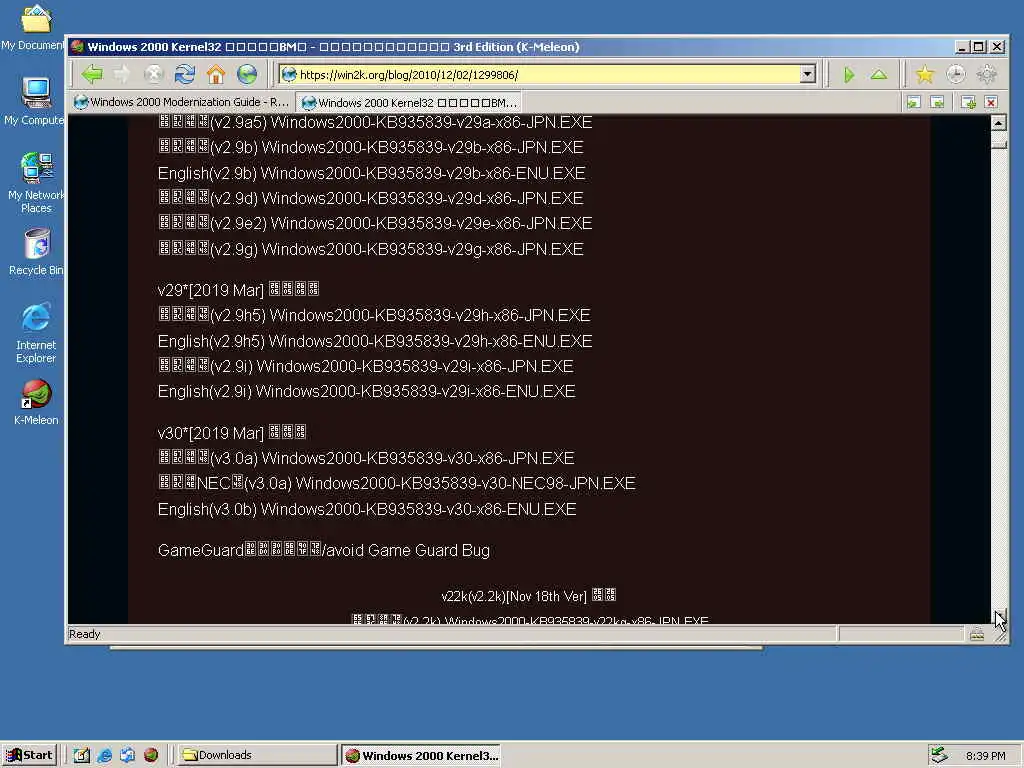Screen dimensions: 1024x768
Task: Click Windows2000-KB935839-v29g-x86-JPN.EXE link
Action: 423,249
